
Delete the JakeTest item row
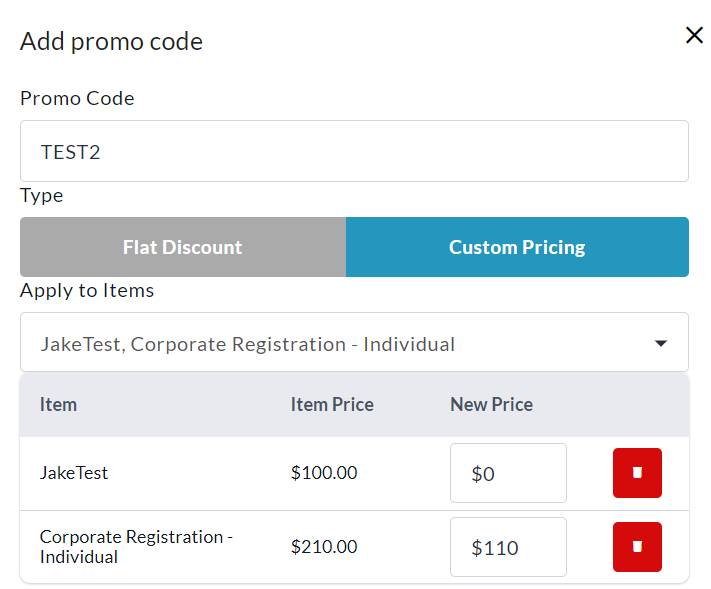(637, 473)
